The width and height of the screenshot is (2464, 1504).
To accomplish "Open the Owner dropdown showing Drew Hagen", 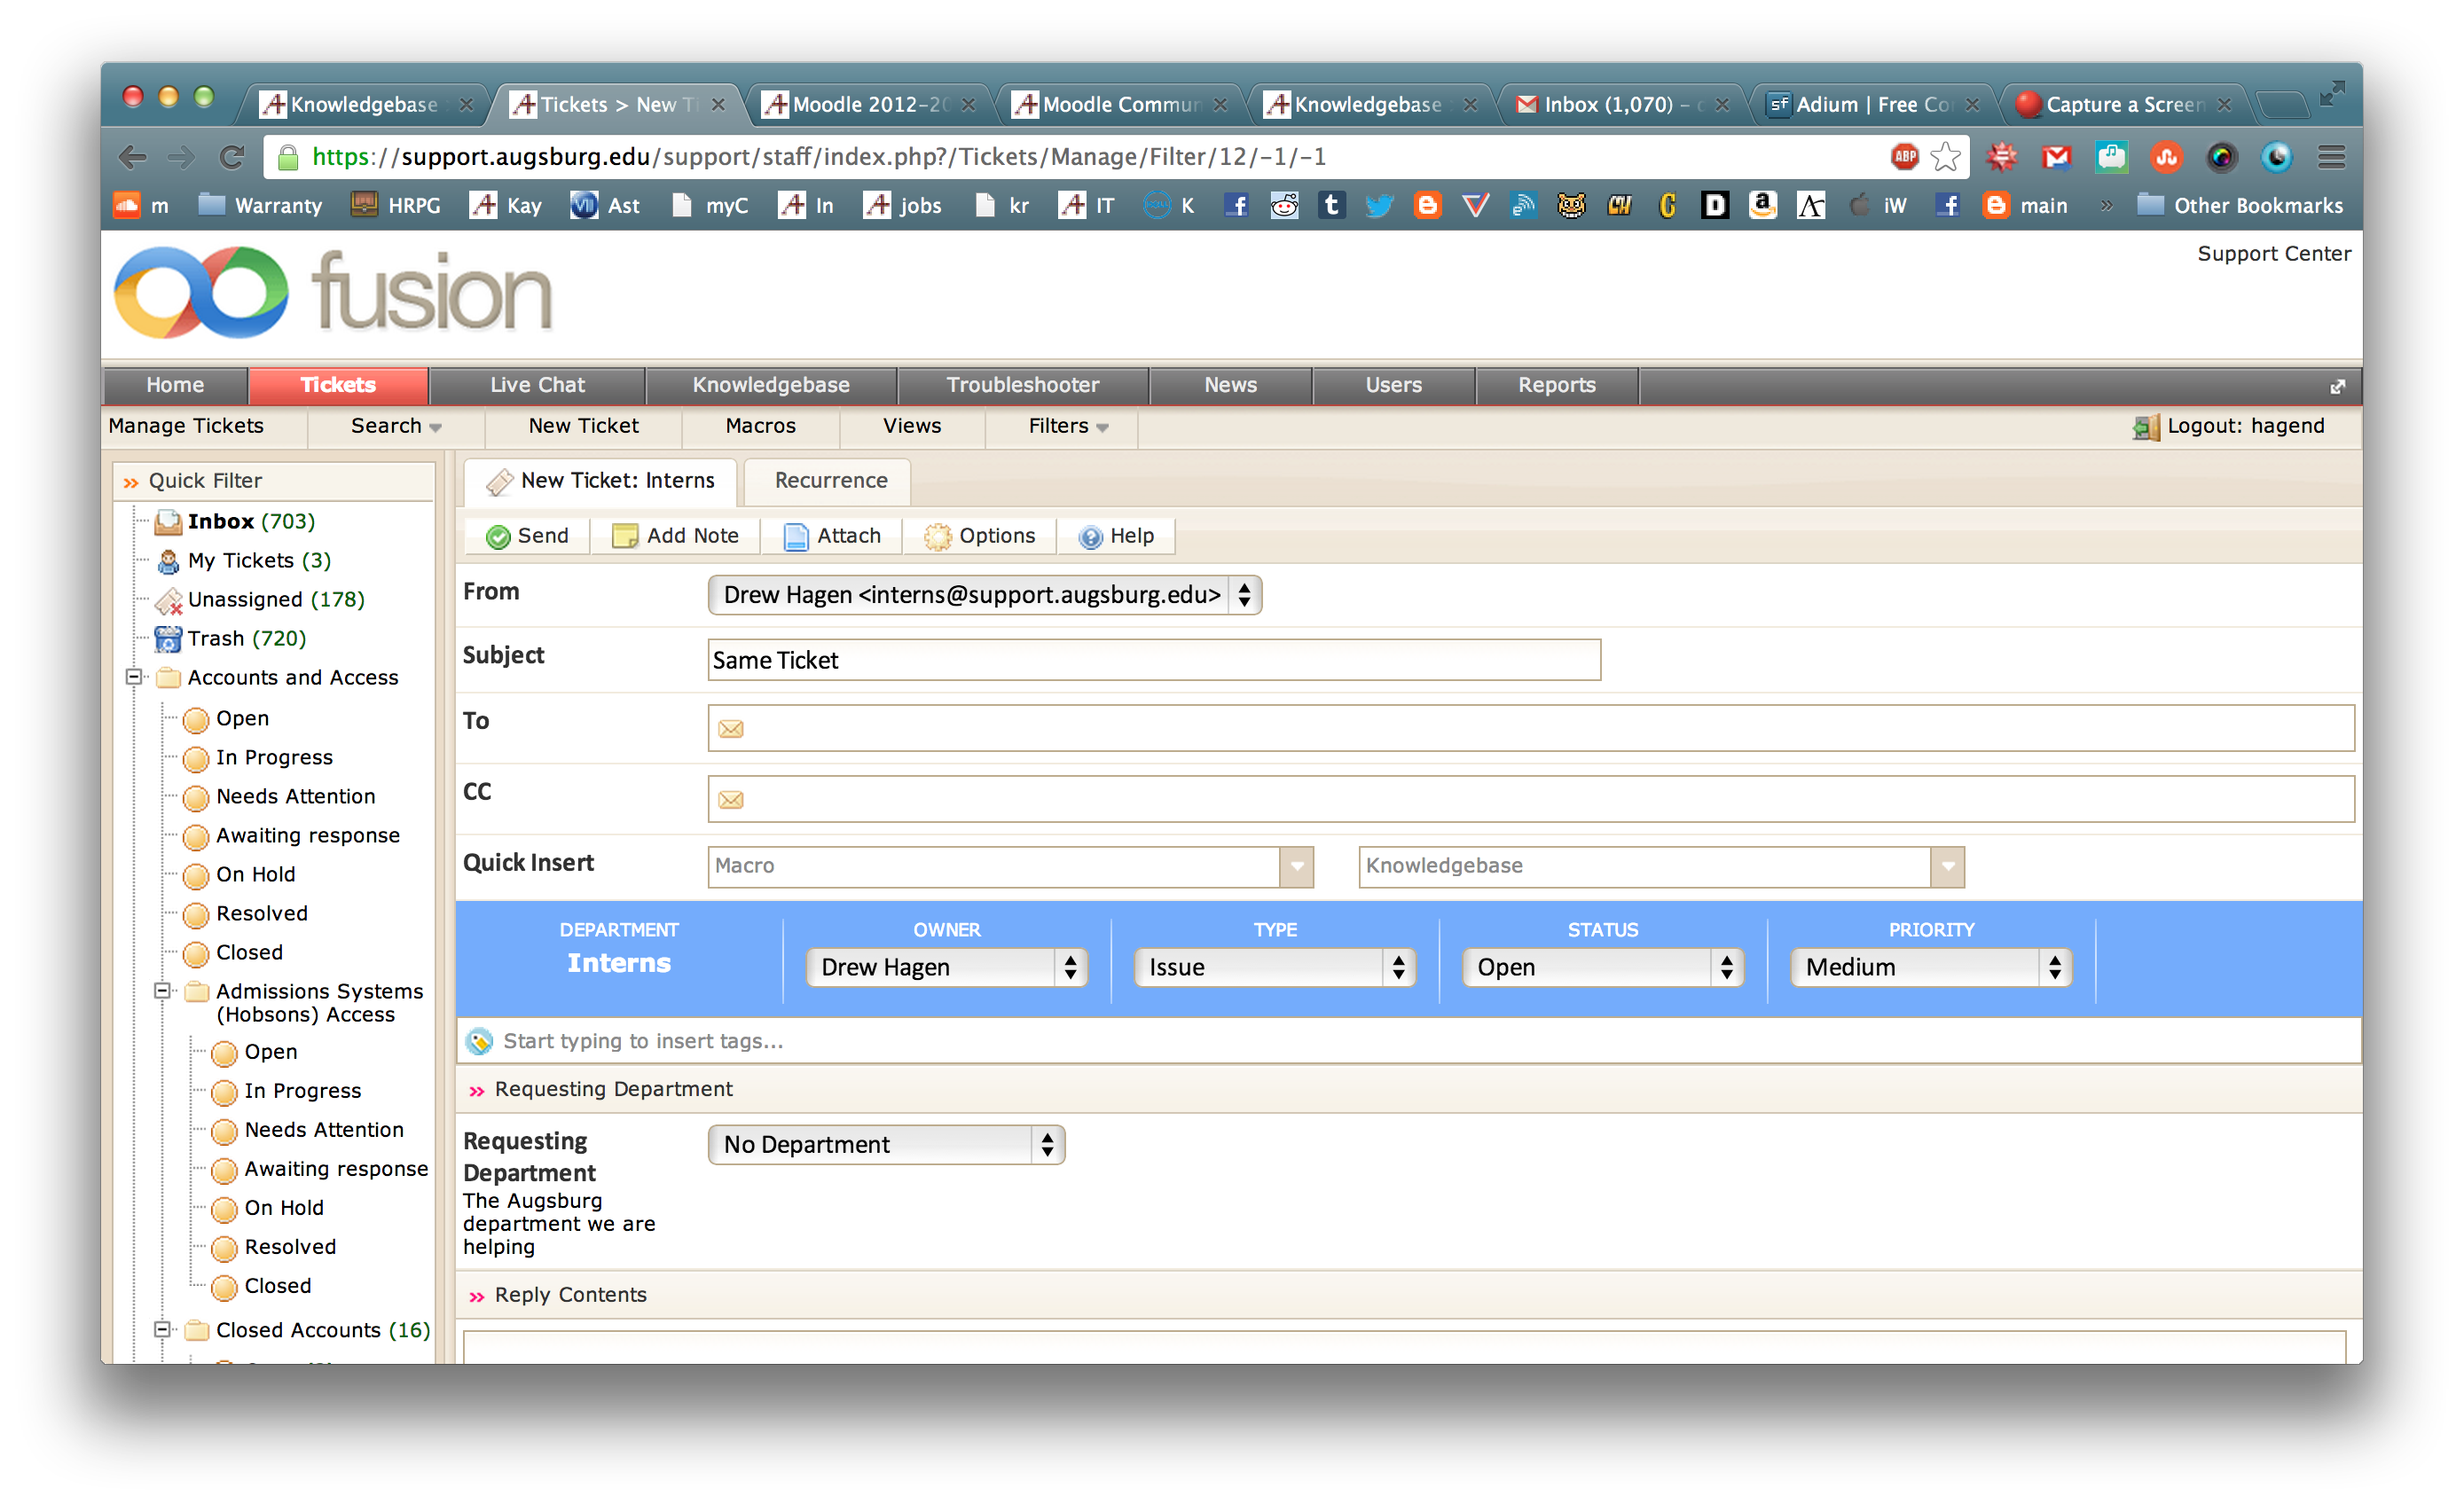I will tap(946, 967).
